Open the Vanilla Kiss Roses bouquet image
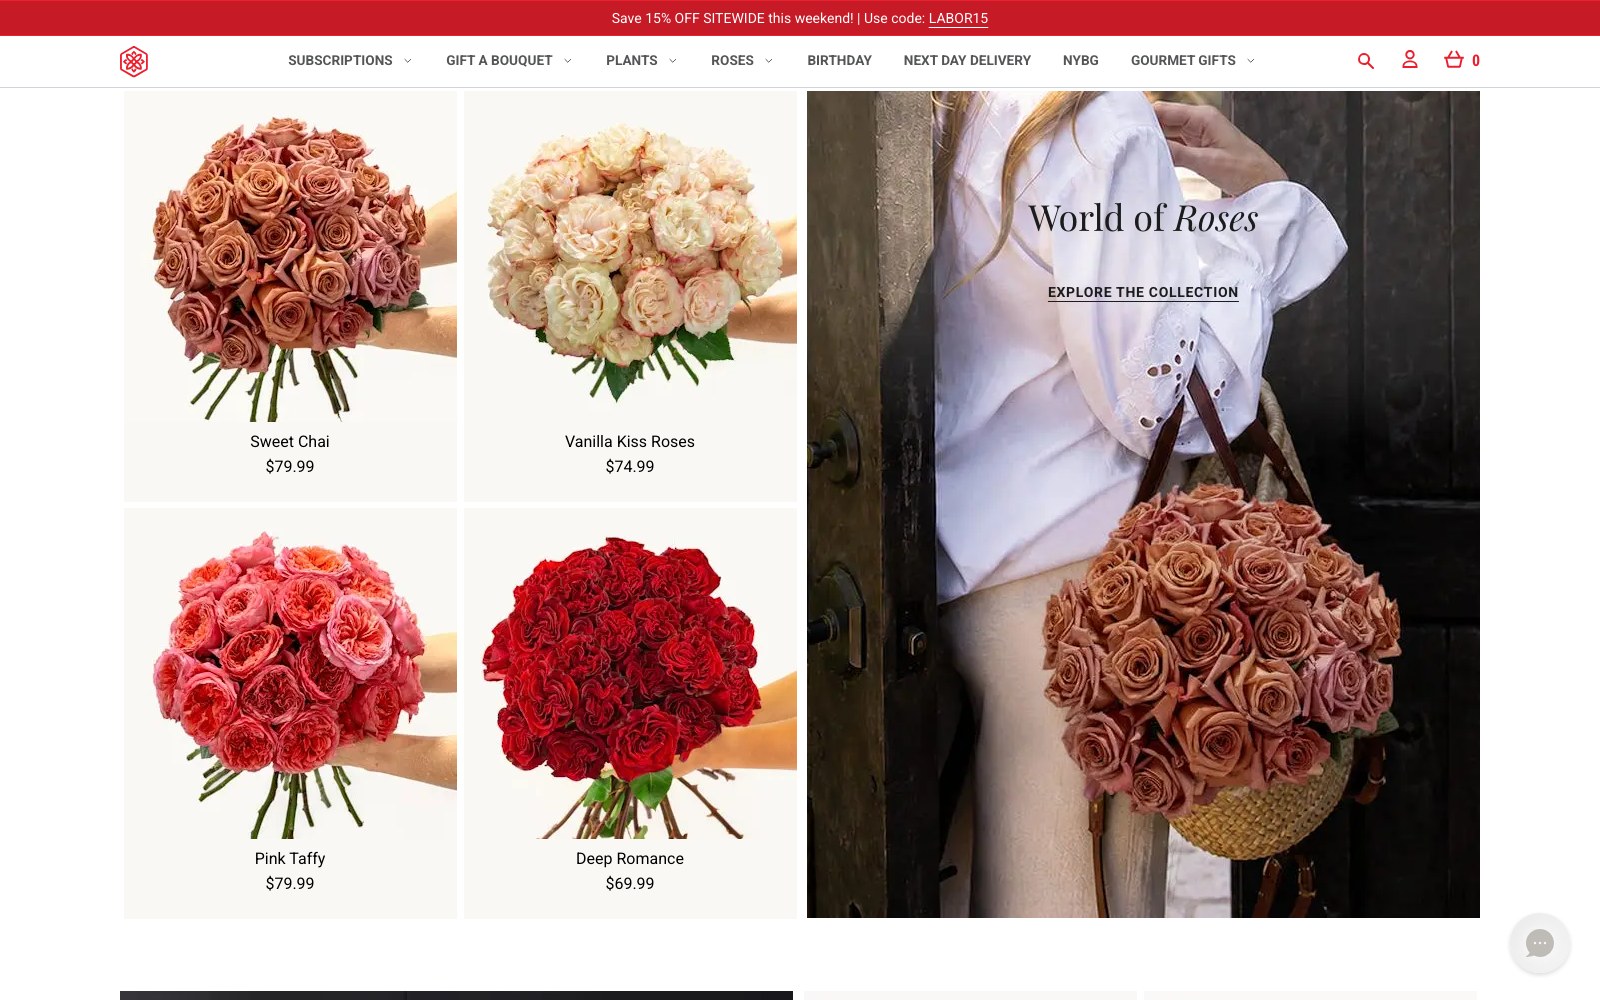The image size is (1600, 1000). pyautogui.click(x=630, y=257)
